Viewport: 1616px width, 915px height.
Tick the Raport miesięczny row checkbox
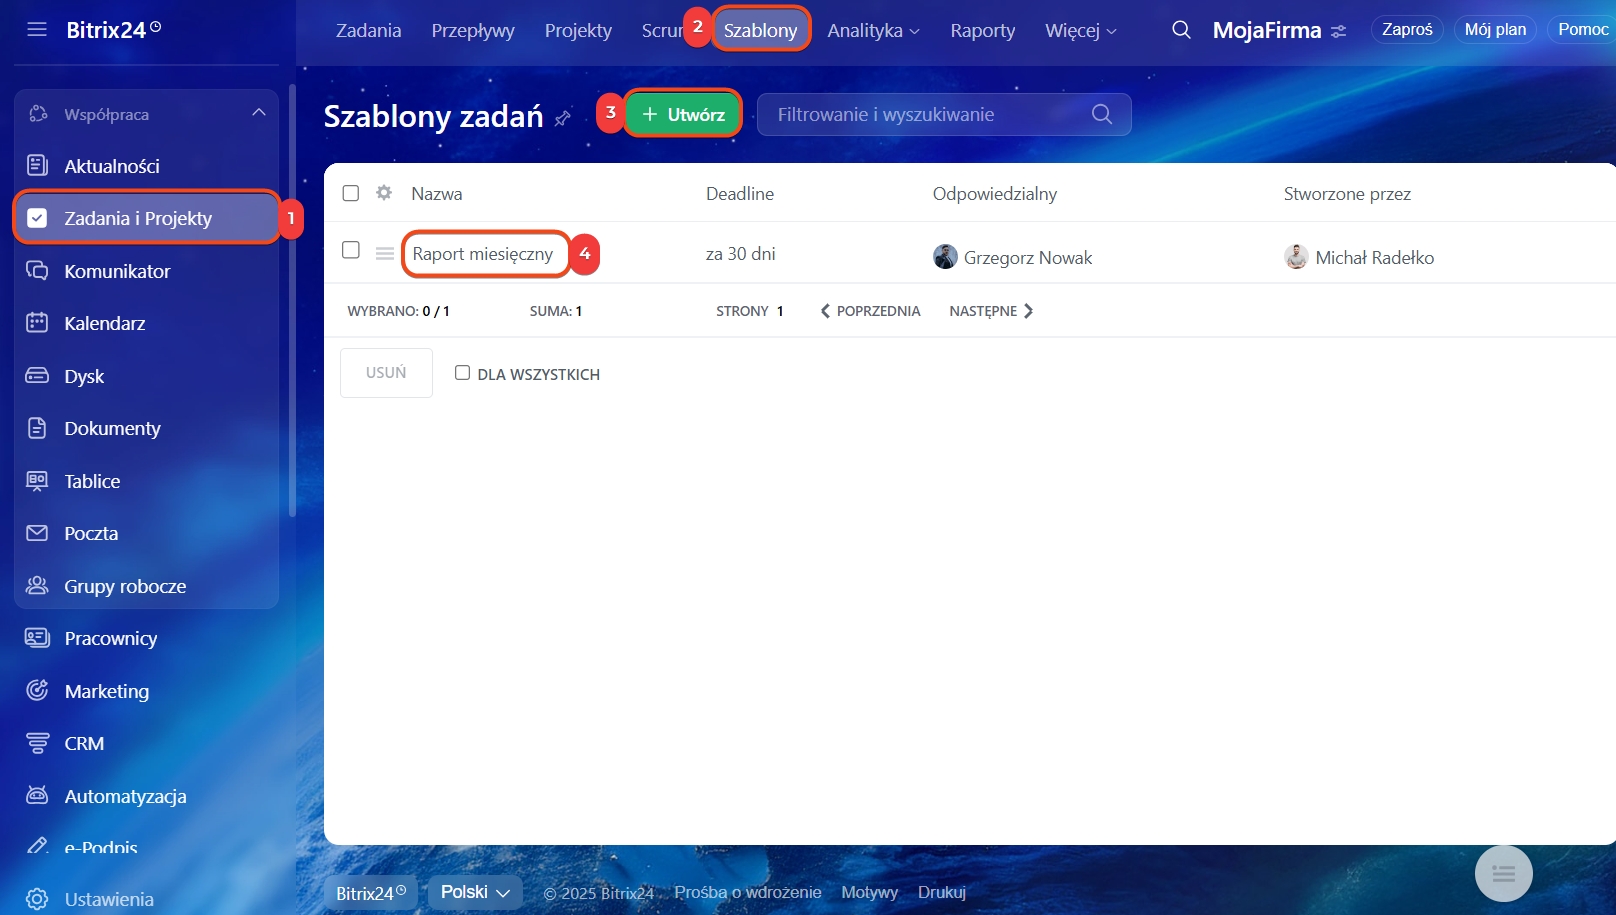351,250
